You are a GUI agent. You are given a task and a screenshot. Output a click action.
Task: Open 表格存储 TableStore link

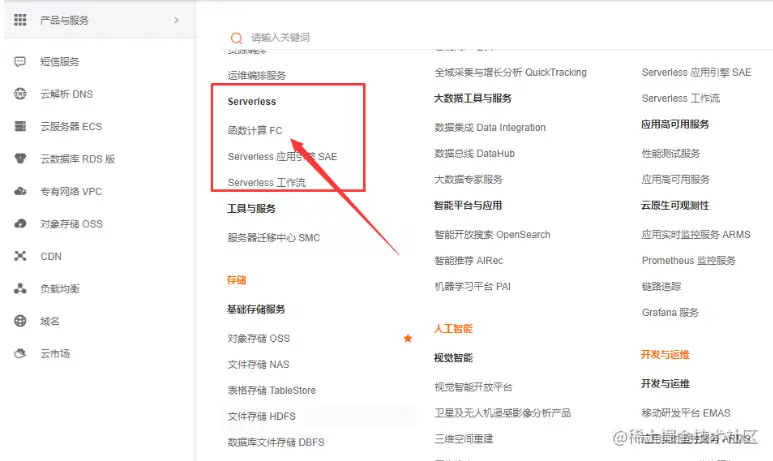click(x=272, y=390)
